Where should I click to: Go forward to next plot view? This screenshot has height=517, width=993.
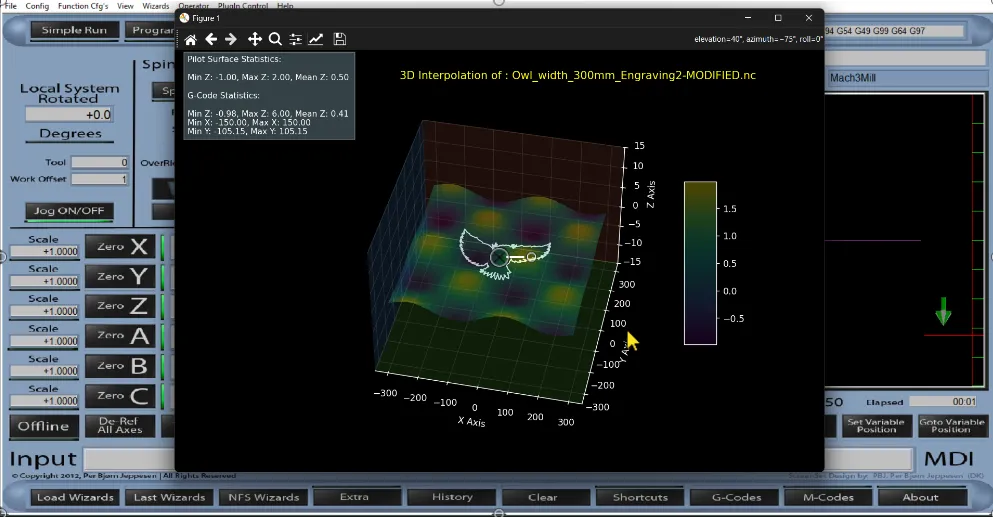pos(231,39)
